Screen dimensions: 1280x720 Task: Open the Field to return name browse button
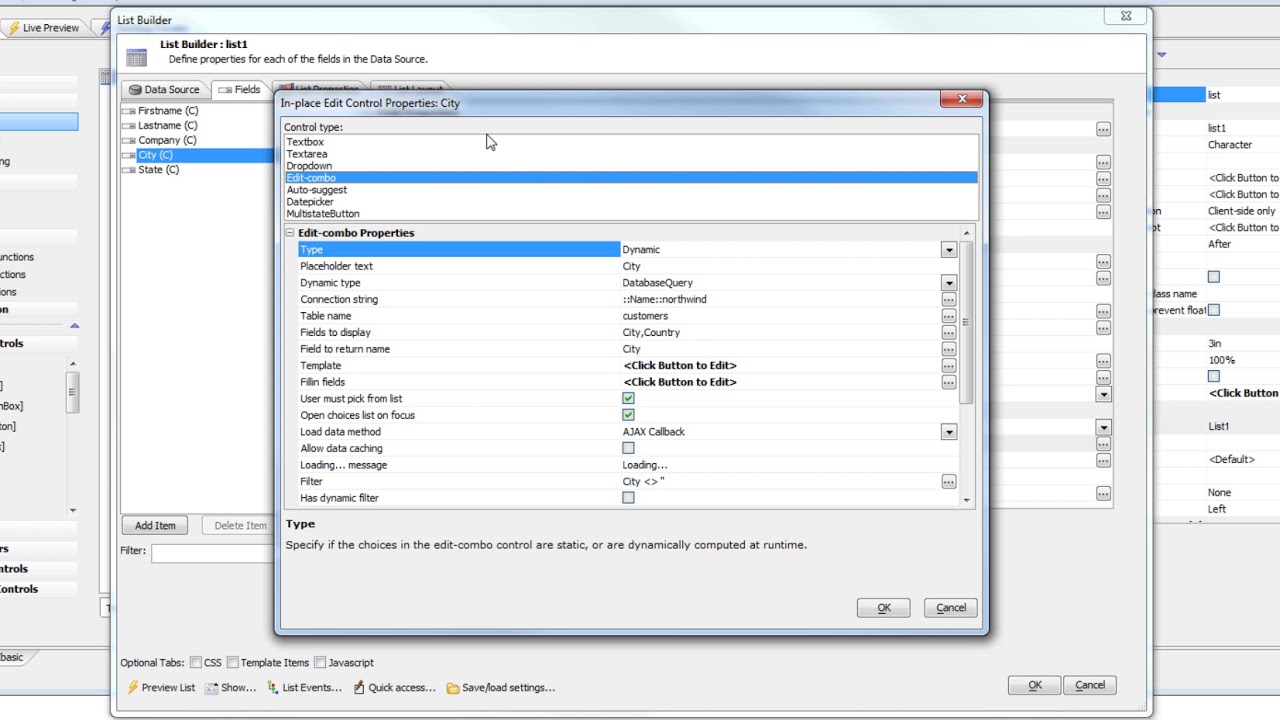(948, 349)
